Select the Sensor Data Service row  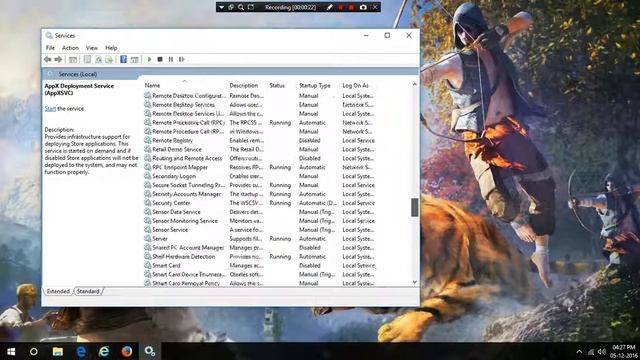pos(260,212)
